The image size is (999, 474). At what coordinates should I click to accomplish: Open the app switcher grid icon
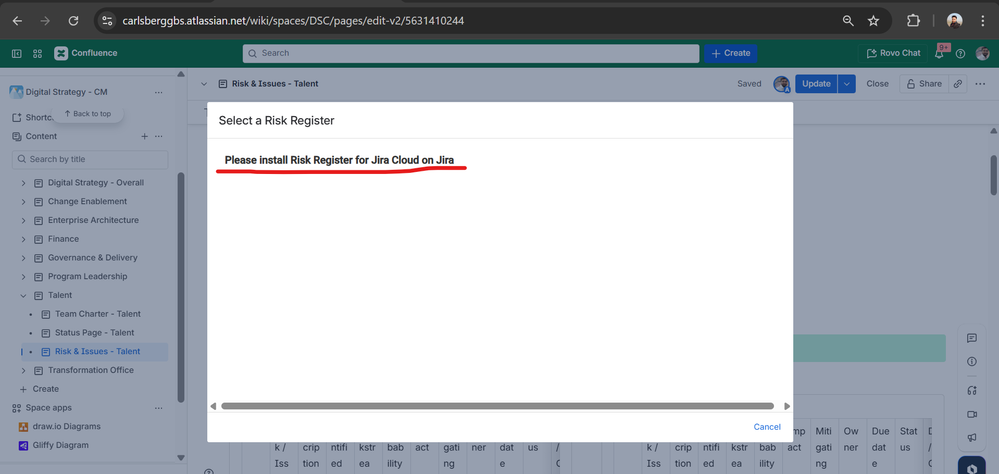click(38, 54)
